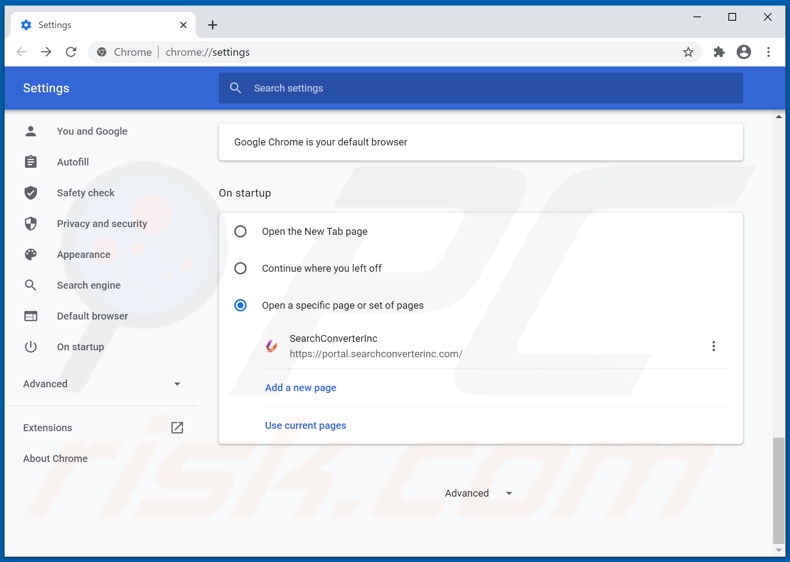
Task: Choose Open a specific page or set of pages
Action: [240, 305]
